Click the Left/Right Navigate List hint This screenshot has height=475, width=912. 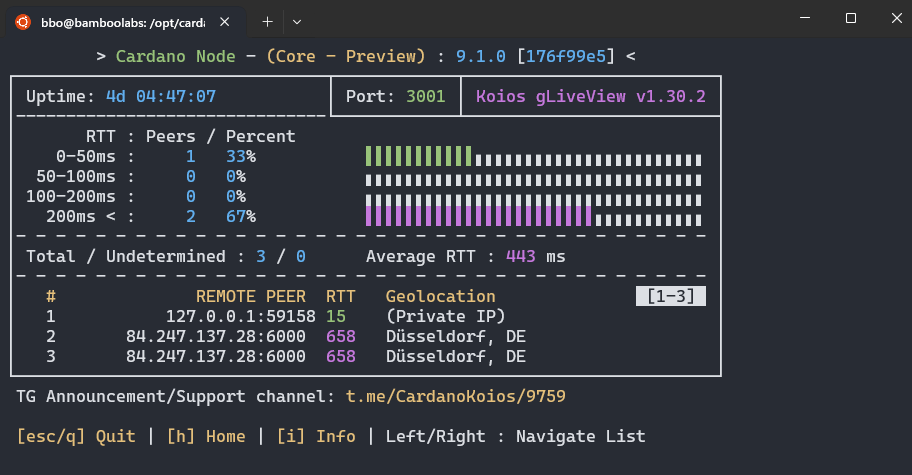click(x=515, y=436)
